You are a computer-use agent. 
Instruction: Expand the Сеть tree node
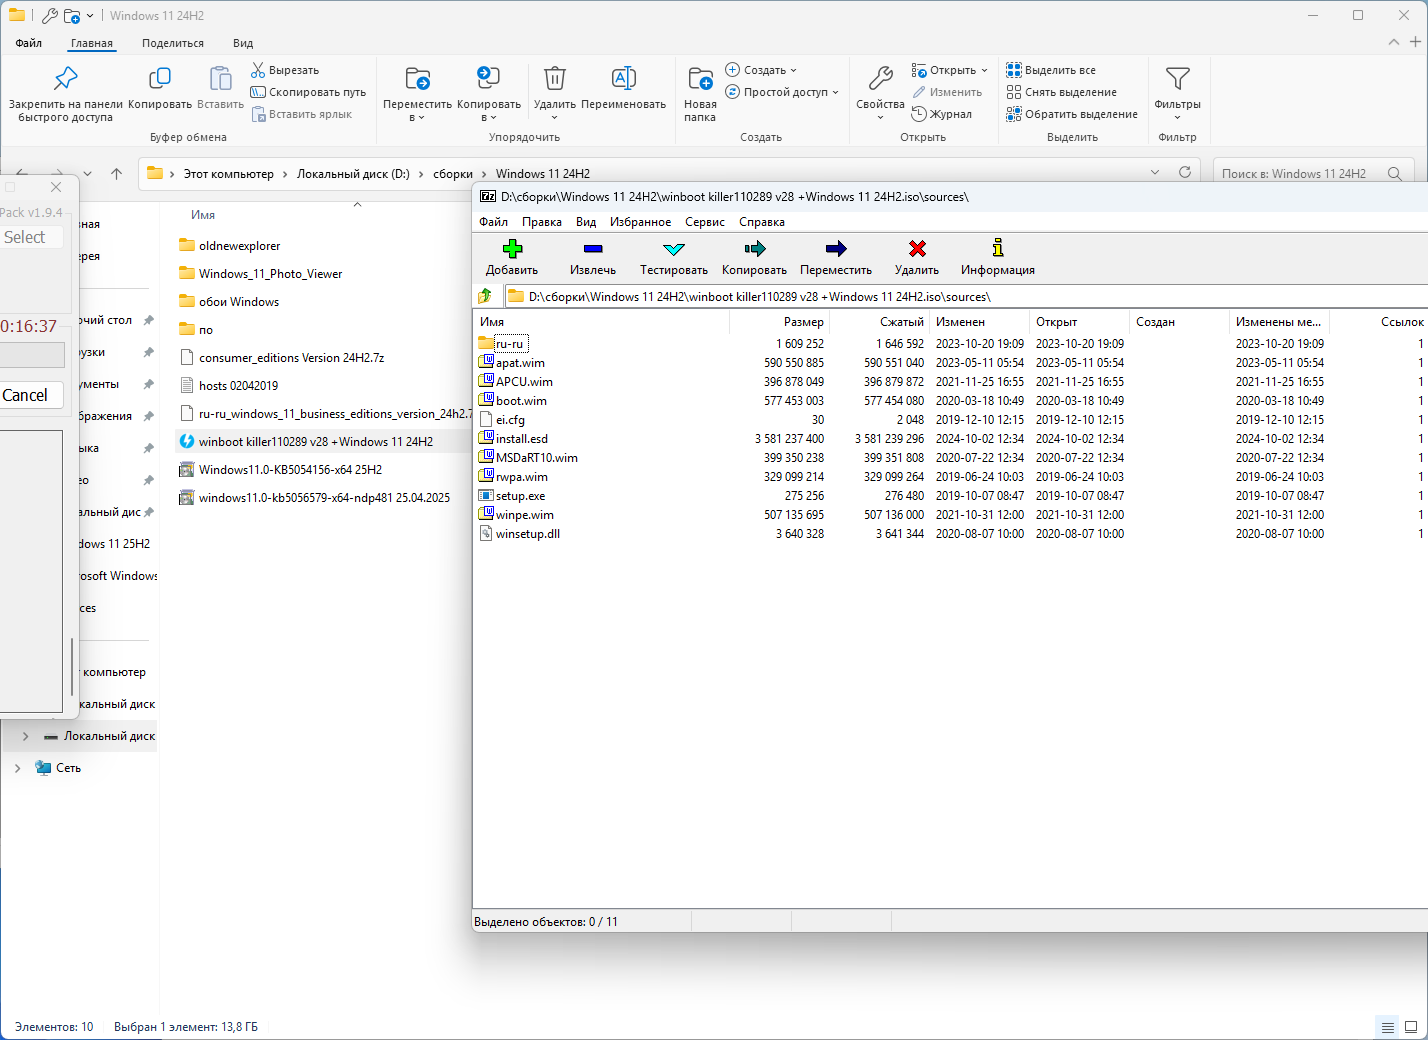pyautogui.click(x=17, y=768)
